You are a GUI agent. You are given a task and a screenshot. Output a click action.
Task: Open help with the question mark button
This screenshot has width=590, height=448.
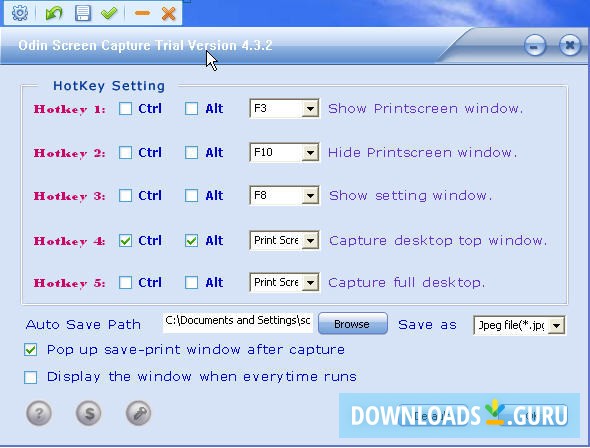[39, 413]
